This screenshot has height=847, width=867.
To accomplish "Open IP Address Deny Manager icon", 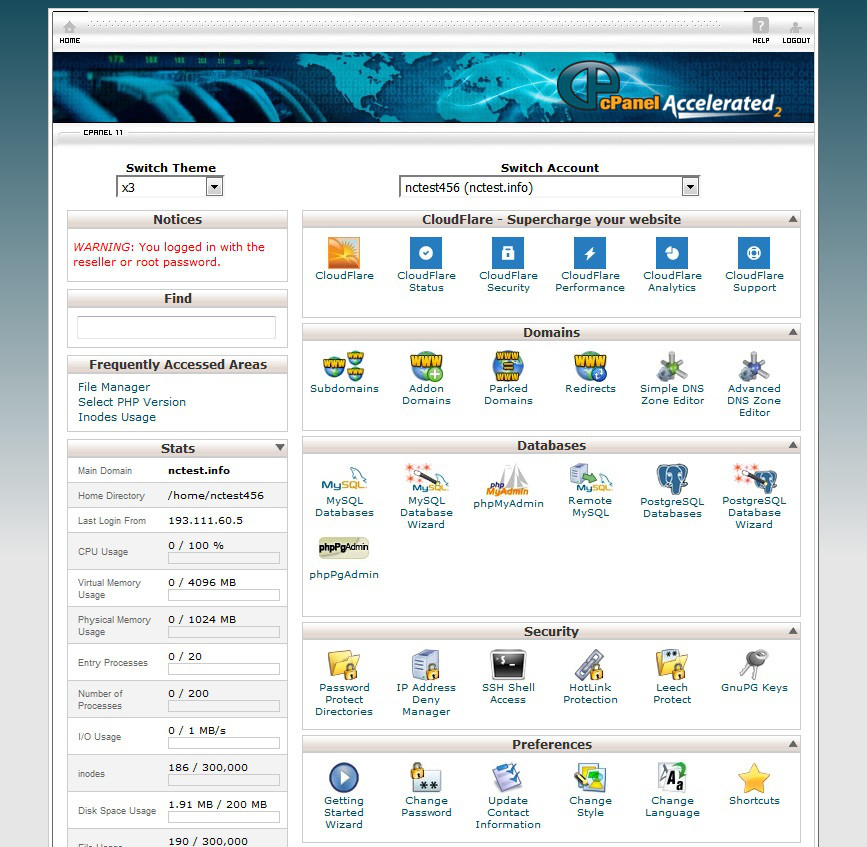I will pos(426,665).
